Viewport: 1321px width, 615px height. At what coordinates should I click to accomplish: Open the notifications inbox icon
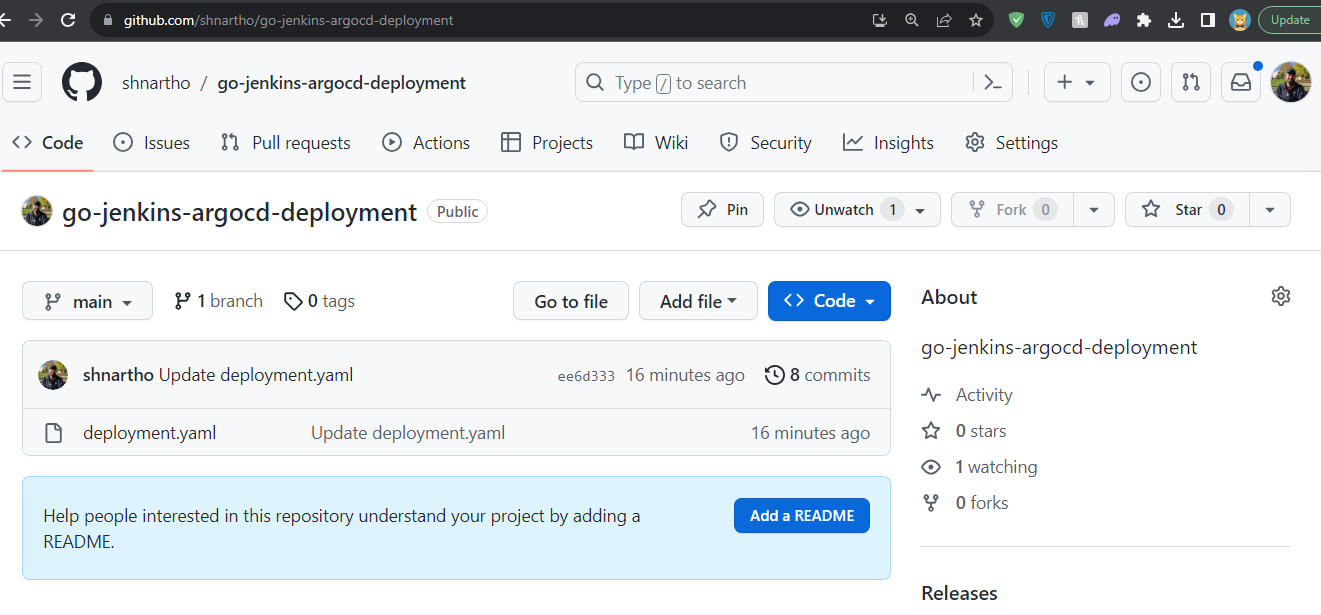(x=1241, y=82)
